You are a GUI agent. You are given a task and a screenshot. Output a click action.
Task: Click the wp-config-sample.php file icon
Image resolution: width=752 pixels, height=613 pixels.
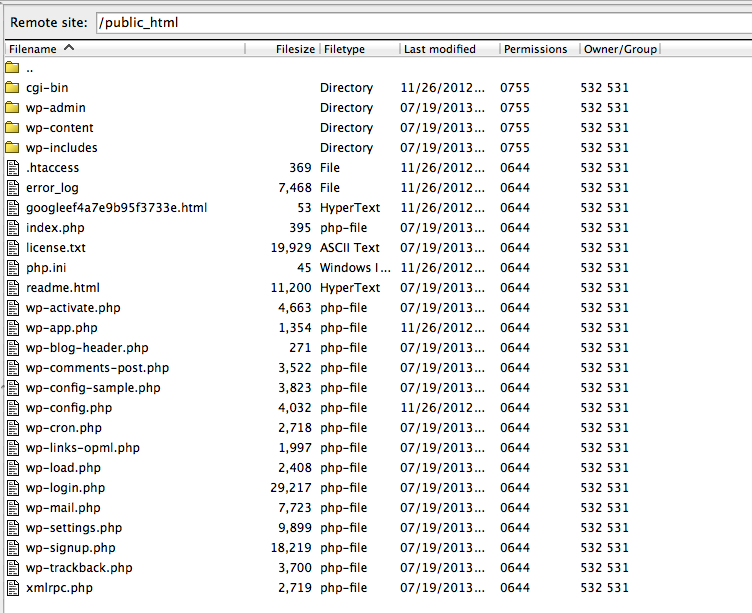click(x=13, y=388)
